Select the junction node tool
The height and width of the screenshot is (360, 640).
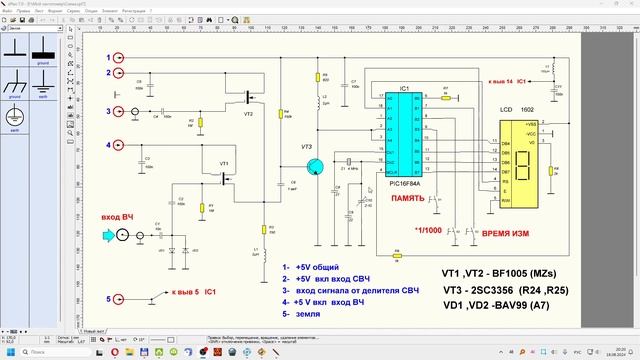pyautogui.click(x=70, y=98)
